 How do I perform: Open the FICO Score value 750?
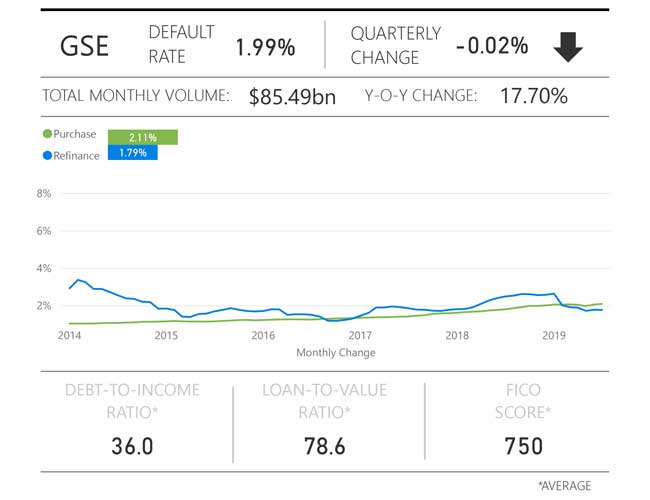523,445
